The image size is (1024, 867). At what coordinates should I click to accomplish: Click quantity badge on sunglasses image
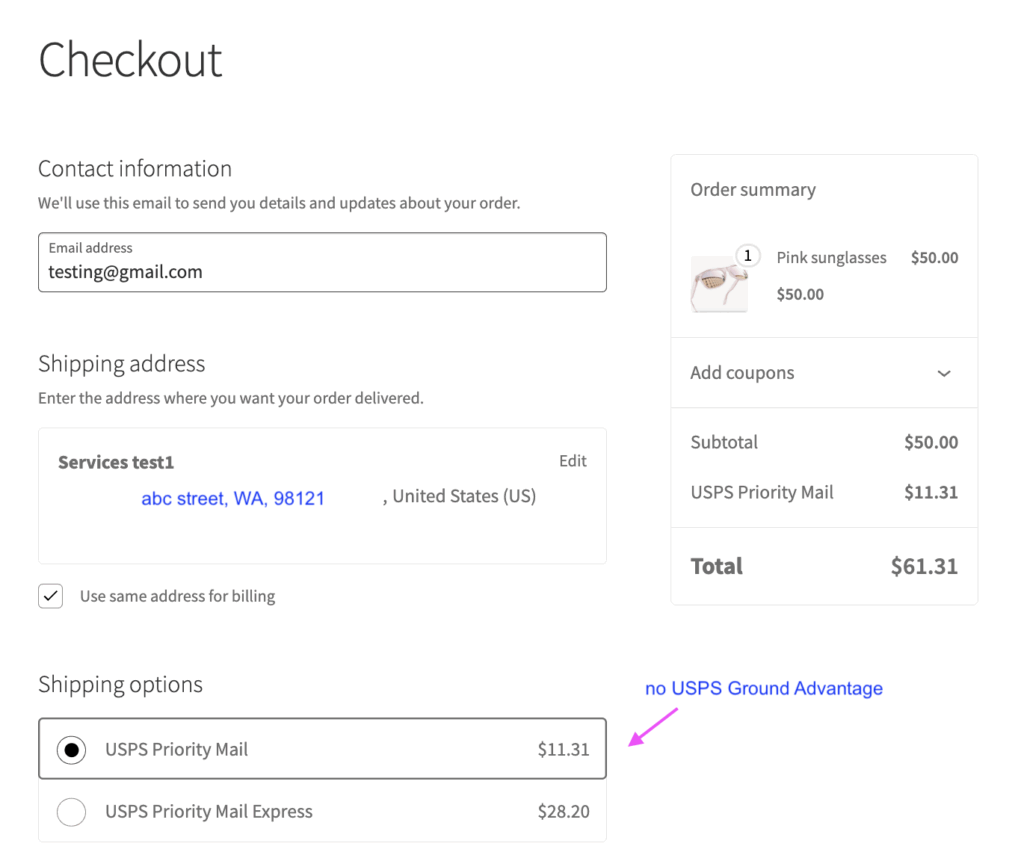point(746,256)
